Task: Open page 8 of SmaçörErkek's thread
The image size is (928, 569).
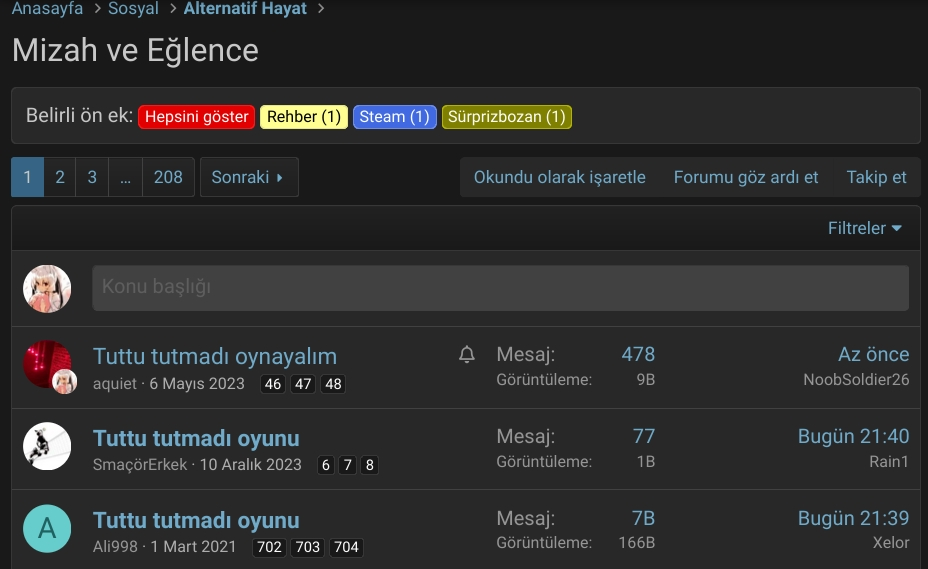Action: tap(370, 465)
